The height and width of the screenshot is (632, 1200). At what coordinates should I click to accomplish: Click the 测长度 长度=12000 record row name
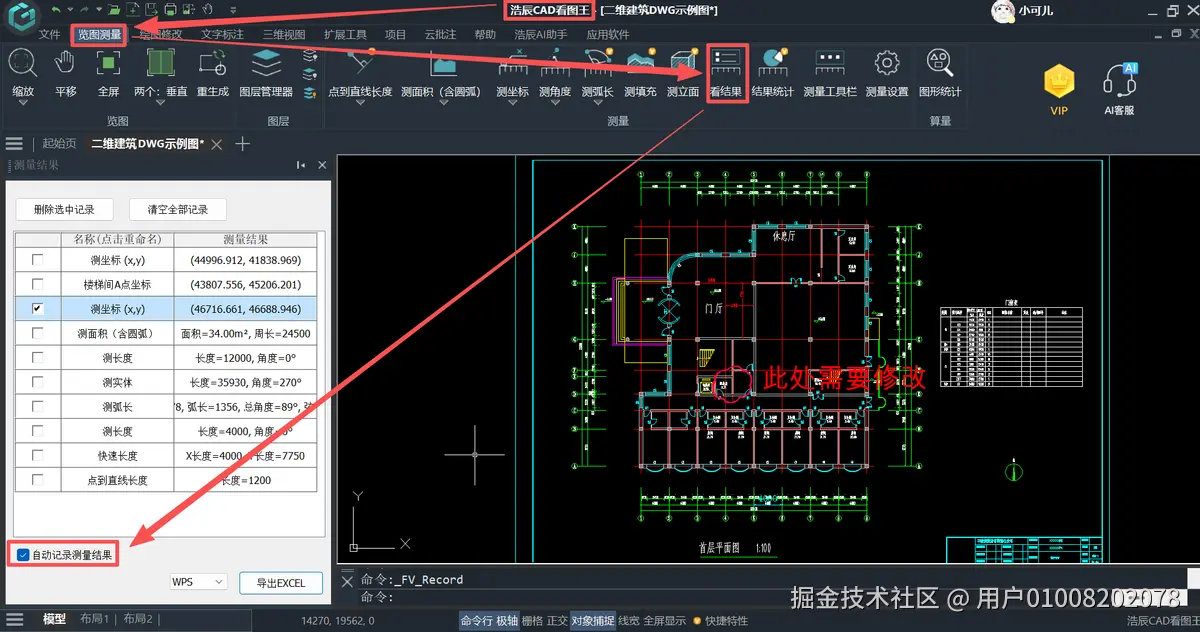(117, 358)
